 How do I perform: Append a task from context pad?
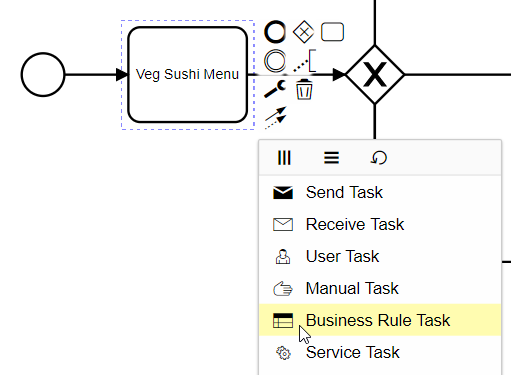click(x=332, y=32)
